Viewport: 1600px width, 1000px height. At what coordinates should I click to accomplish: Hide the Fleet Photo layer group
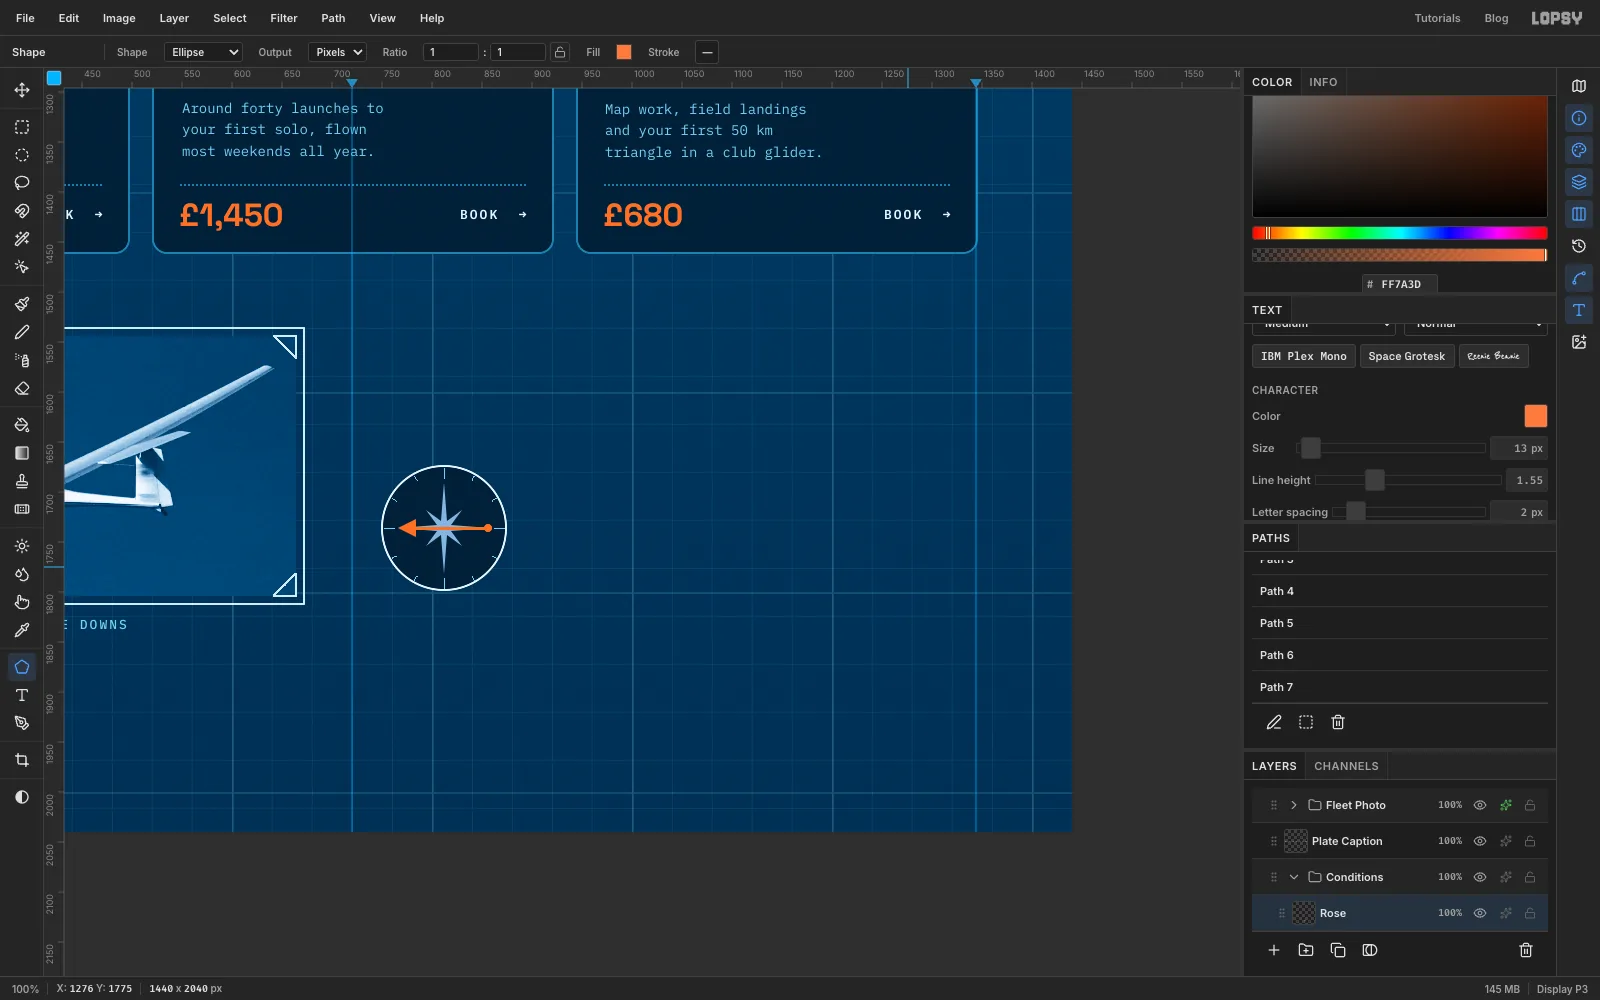1480,805
